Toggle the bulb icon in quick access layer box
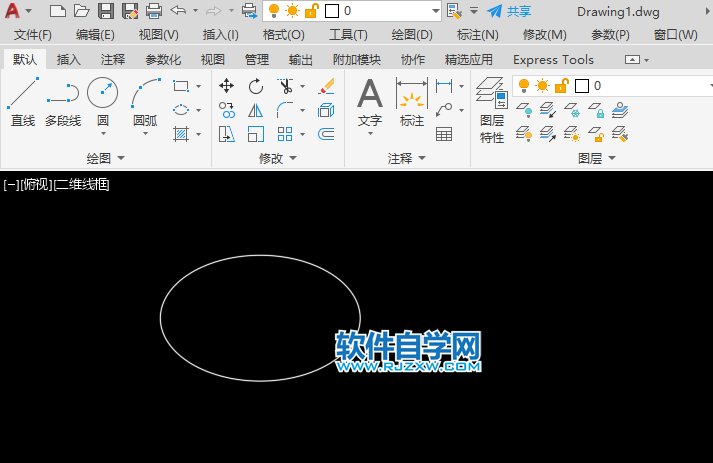 coord(274,11)
